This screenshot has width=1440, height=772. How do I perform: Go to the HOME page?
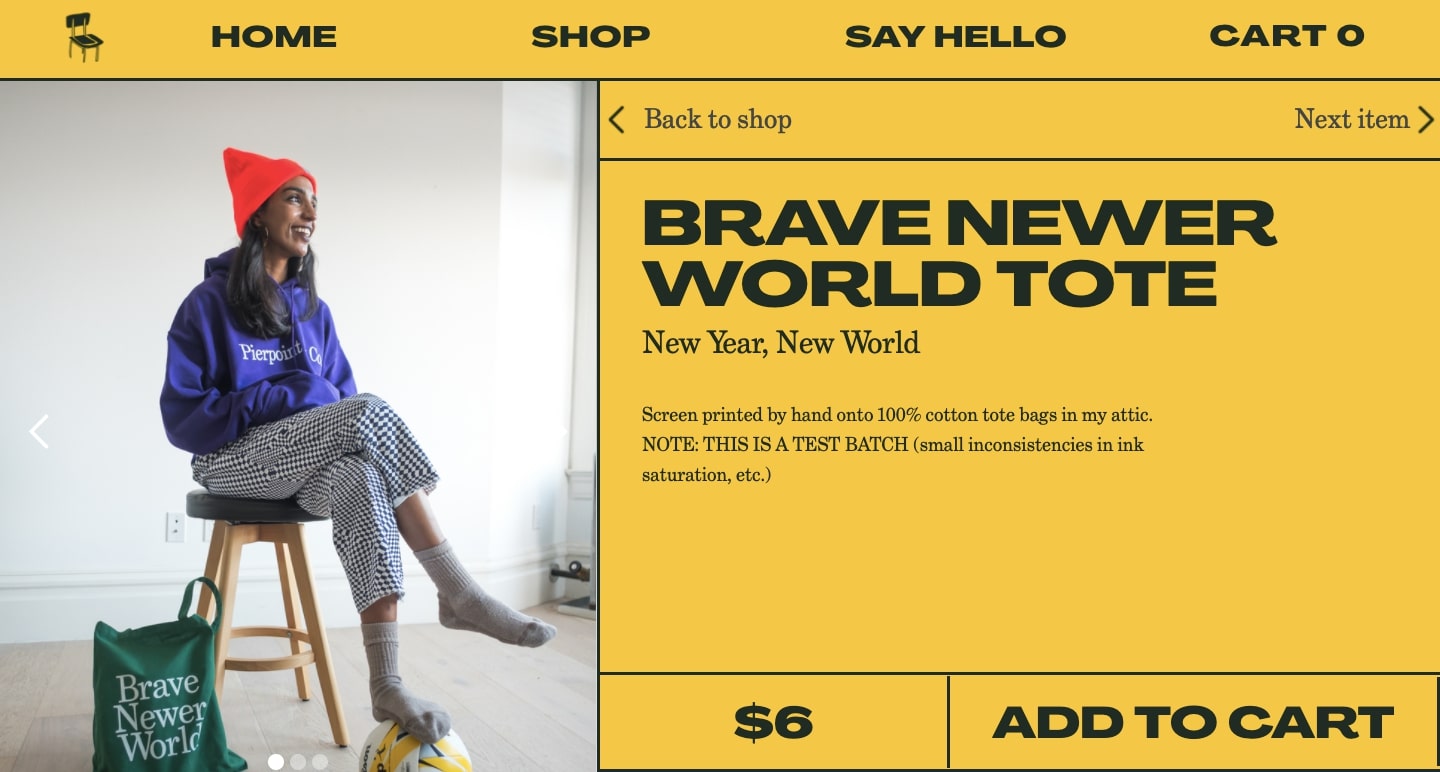pos(274,37)
